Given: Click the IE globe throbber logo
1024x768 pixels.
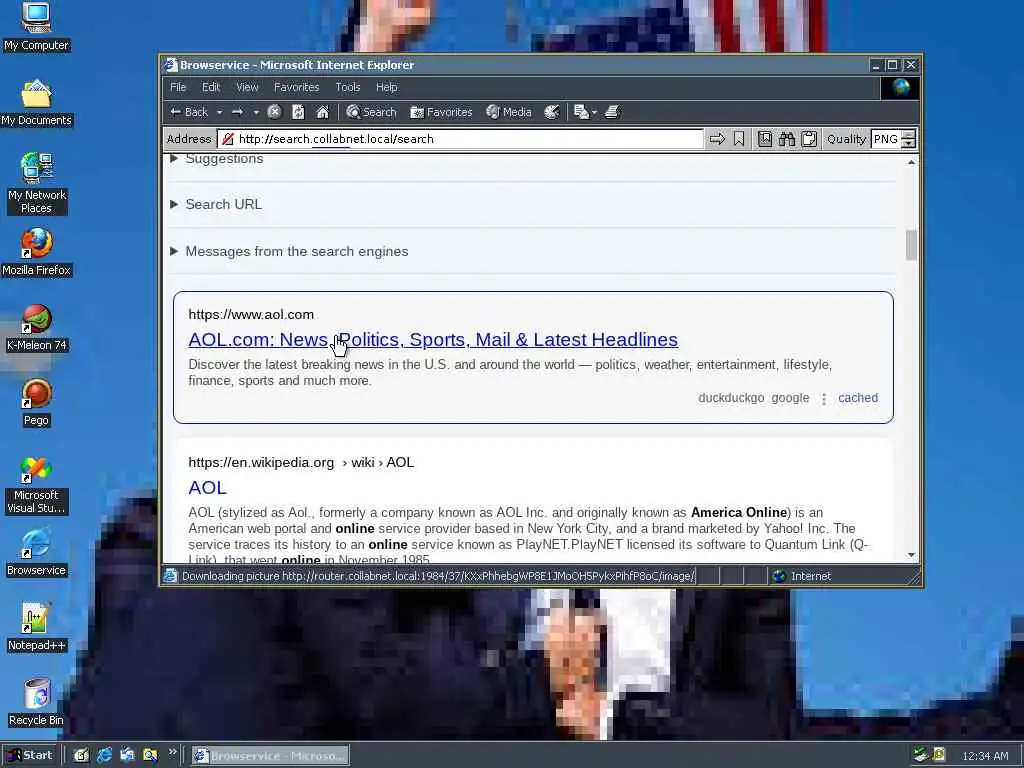Looking at the screenshot, I should point(900,88).
